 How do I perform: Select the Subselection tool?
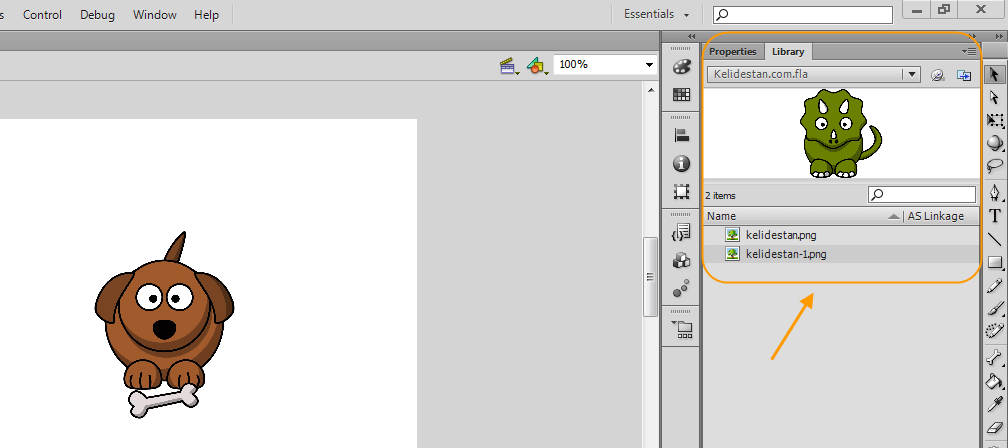[x=994, y=97]
